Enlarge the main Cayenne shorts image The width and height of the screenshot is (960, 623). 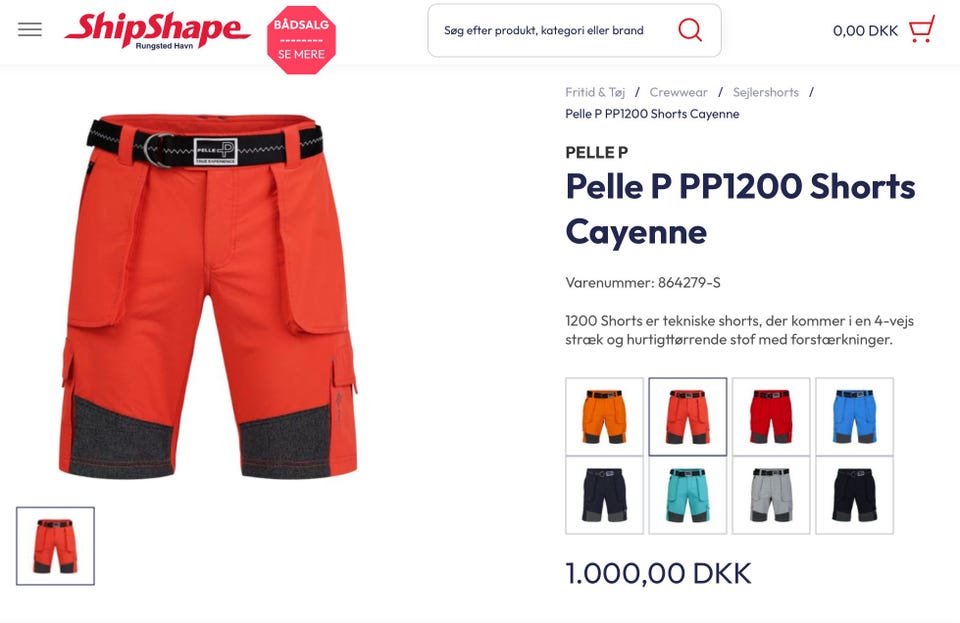[208, 296]
